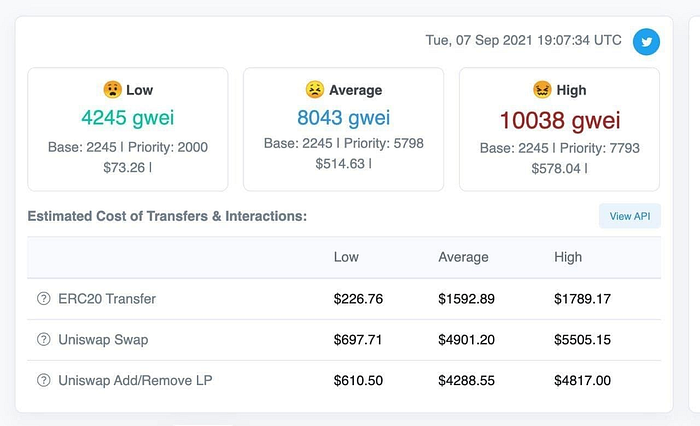The width and height of the screenshot is (700, 426).
Task: Select the Average gas price card
Action: pos(343,129)
